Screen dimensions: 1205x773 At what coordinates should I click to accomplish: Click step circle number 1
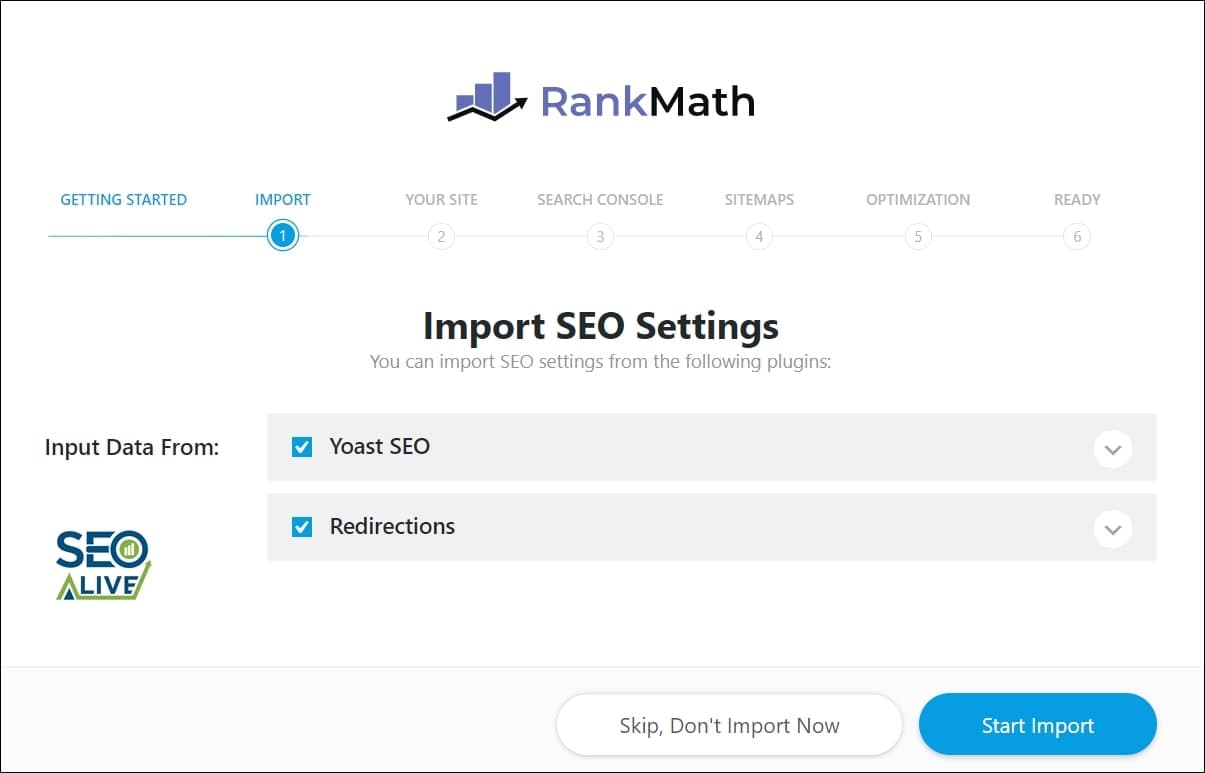283,237
